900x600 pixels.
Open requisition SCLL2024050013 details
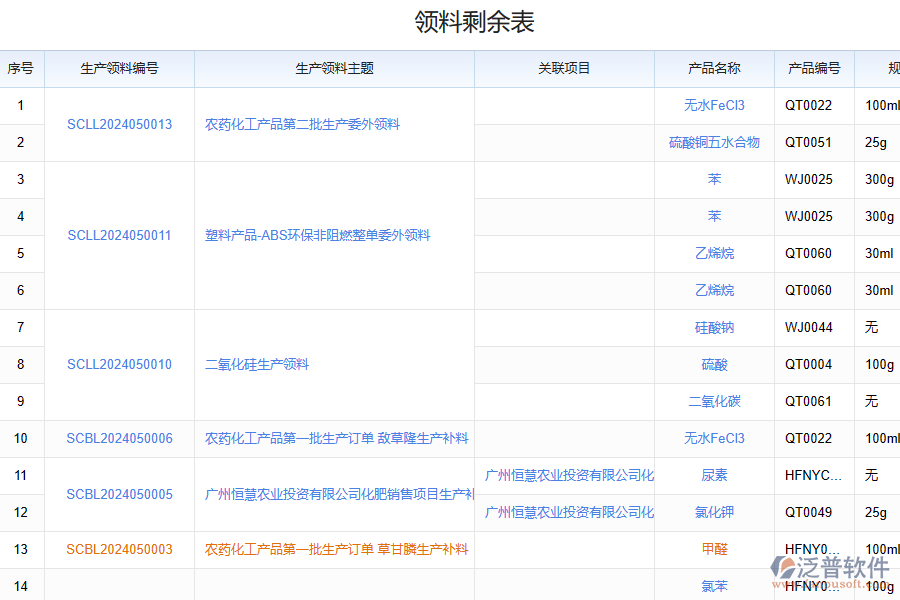coord(119,124)
